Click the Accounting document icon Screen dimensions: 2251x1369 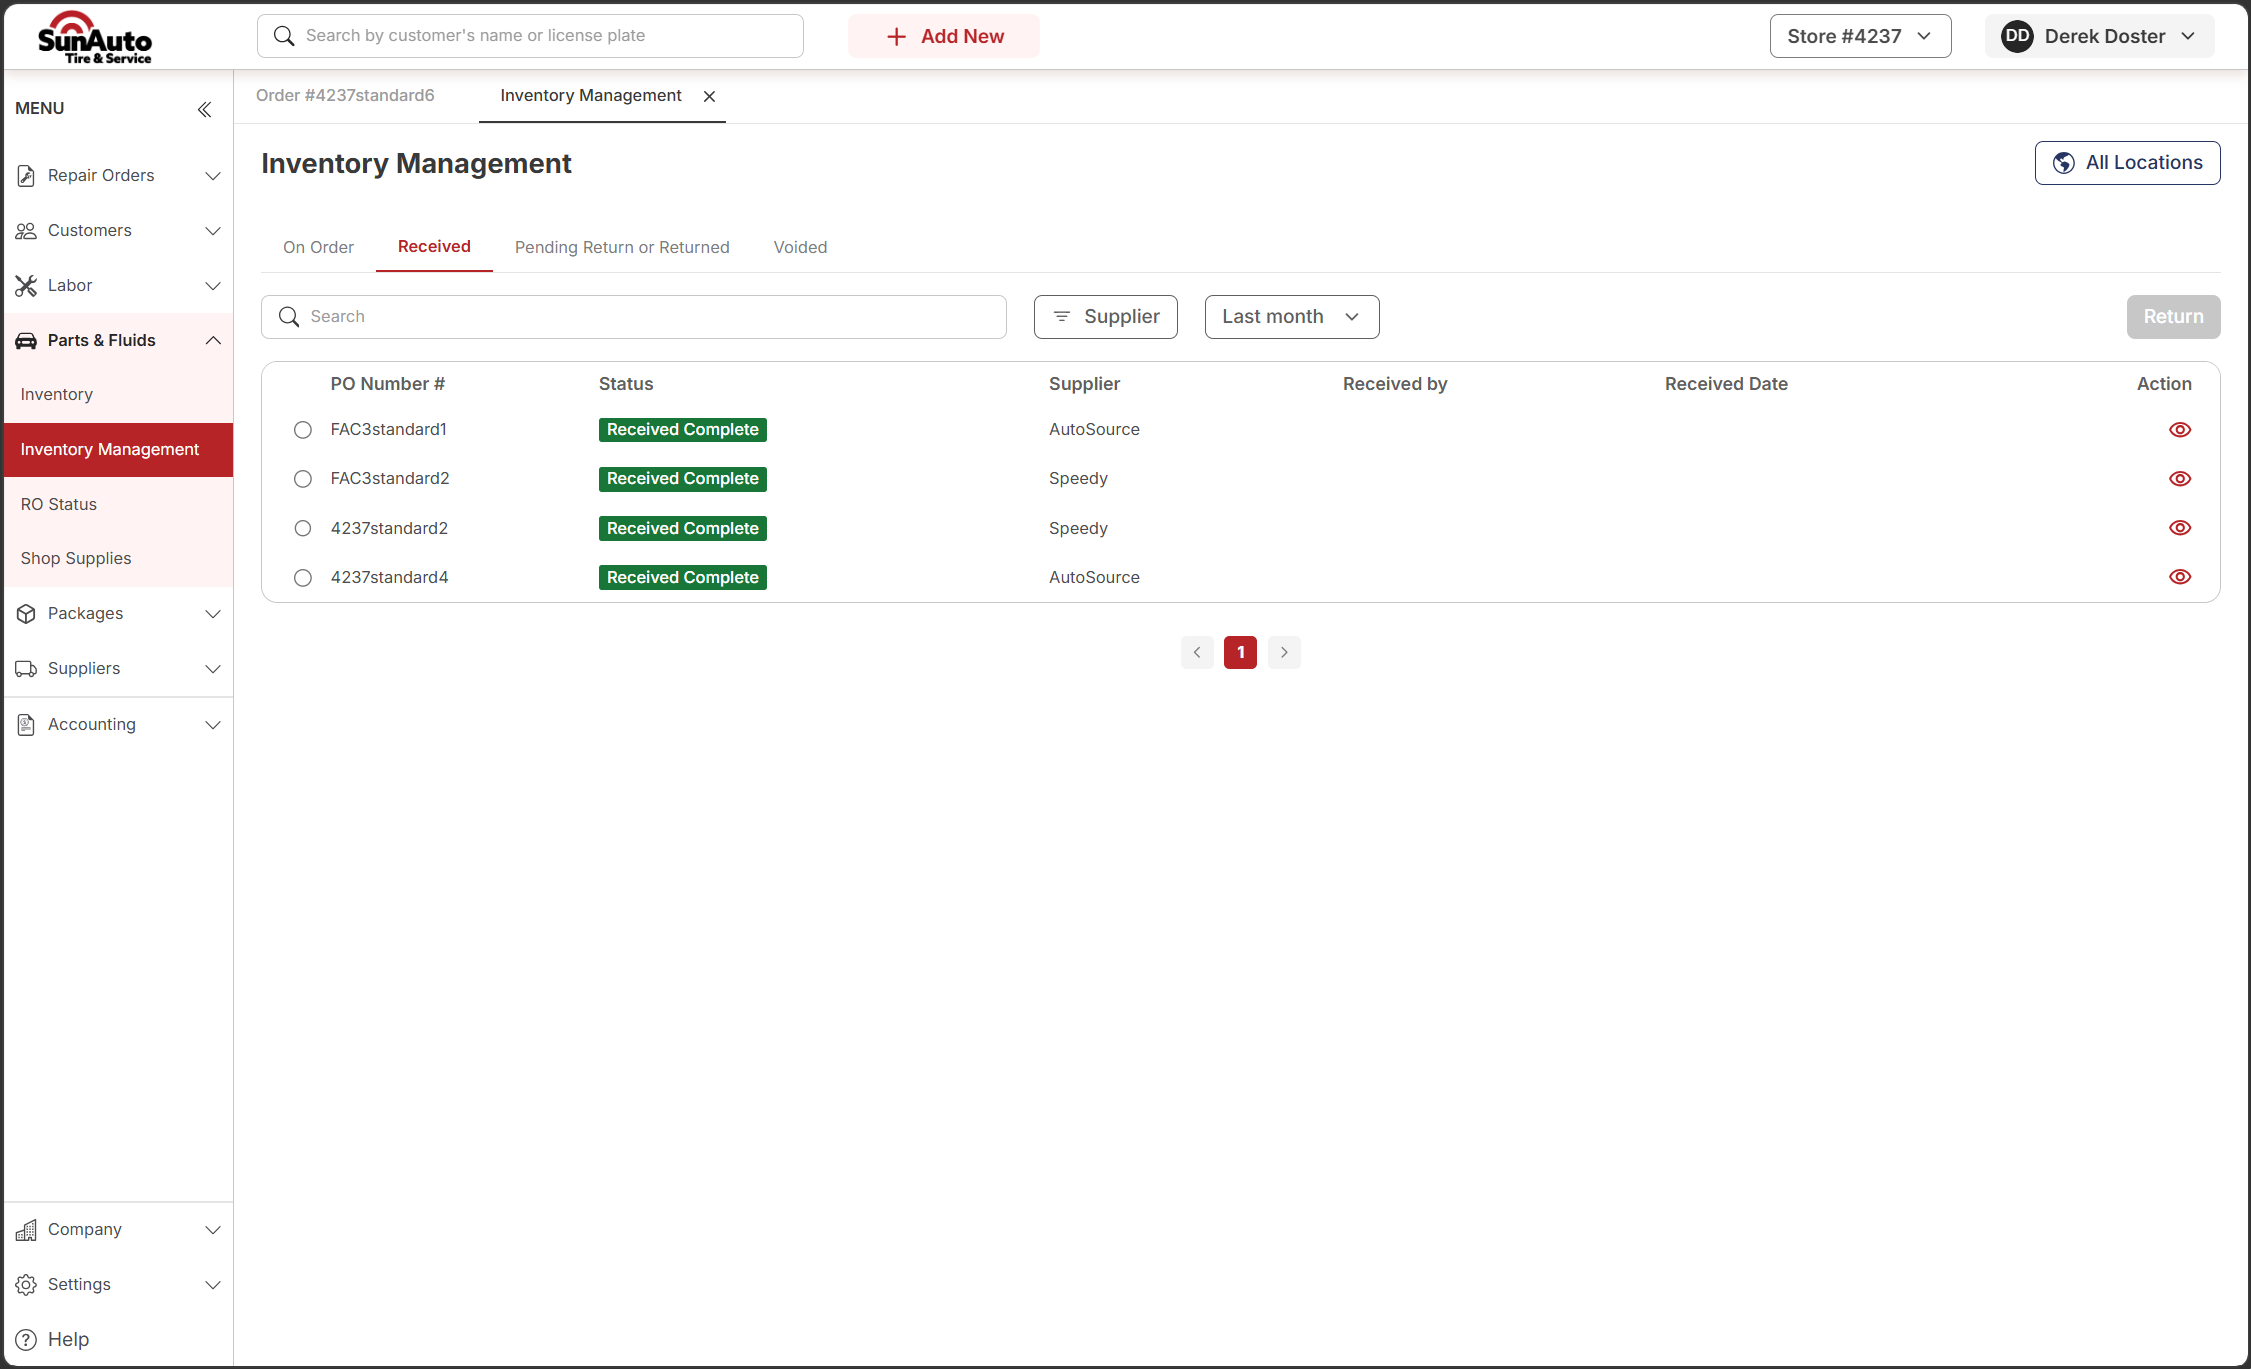(x=26, y=725)
